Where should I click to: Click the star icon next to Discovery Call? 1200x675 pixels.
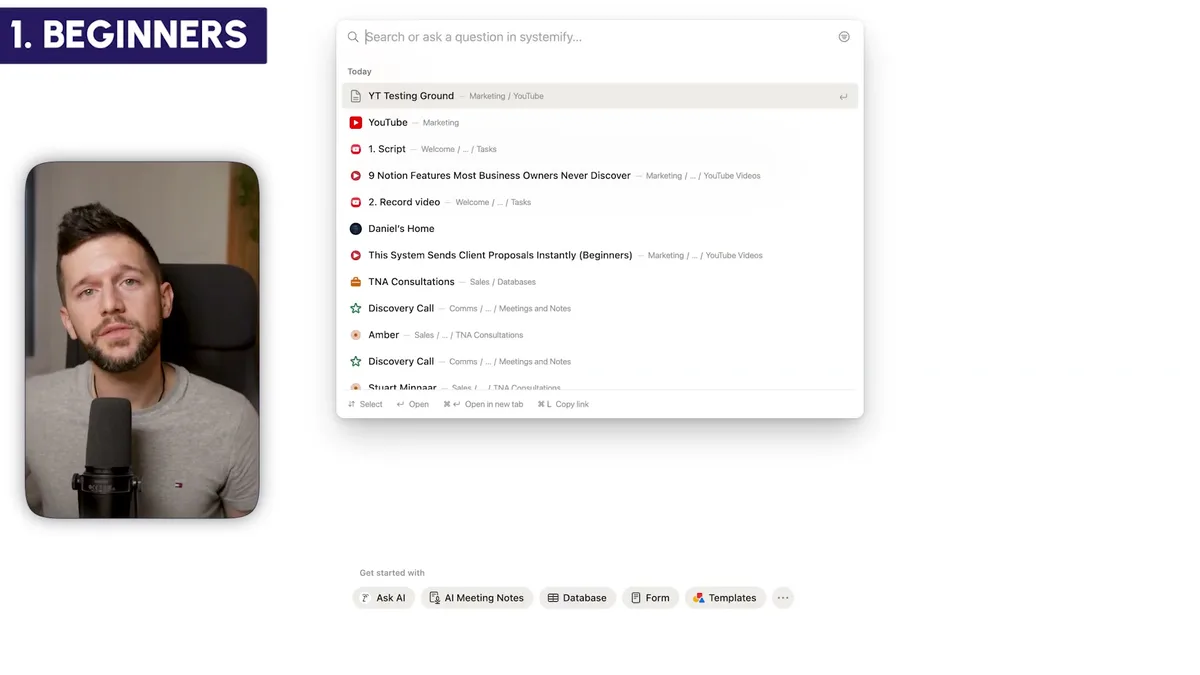[x=356, y=308]
